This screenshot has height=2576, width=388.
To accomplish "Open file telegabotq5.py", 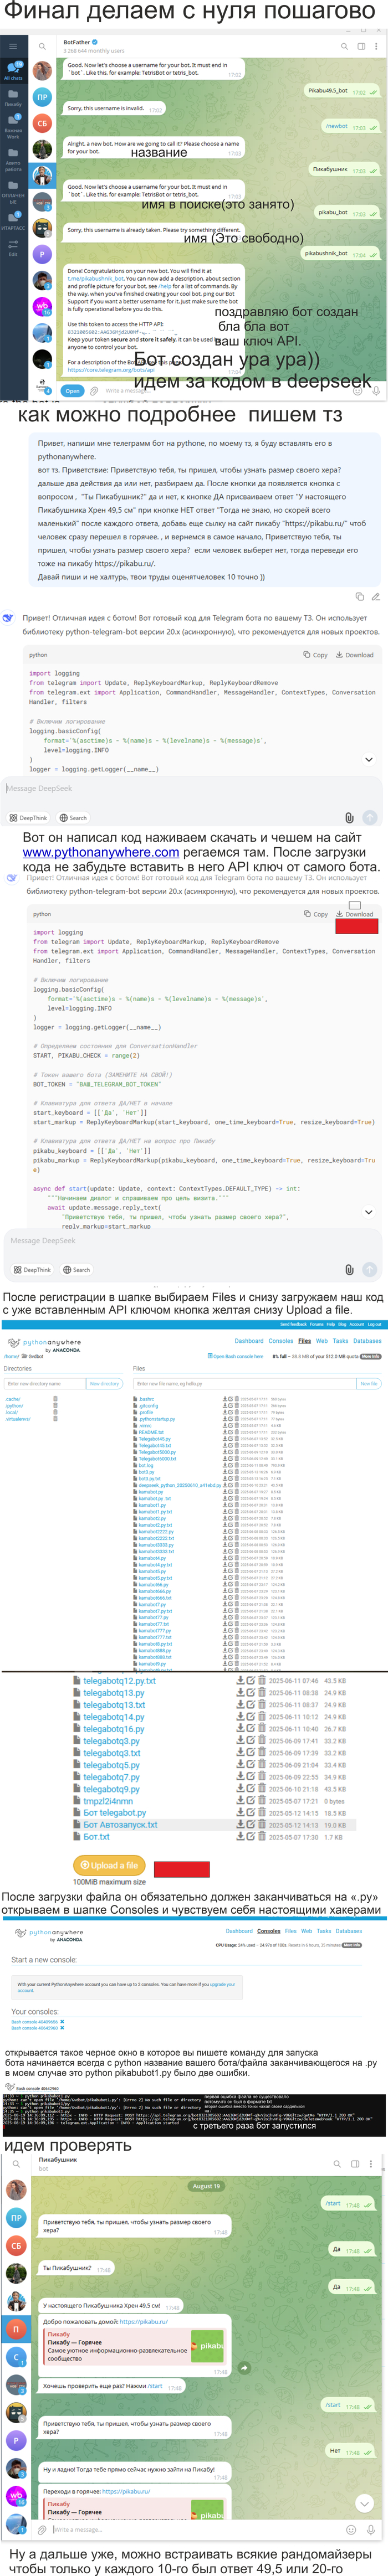I will click(111, 1765).
